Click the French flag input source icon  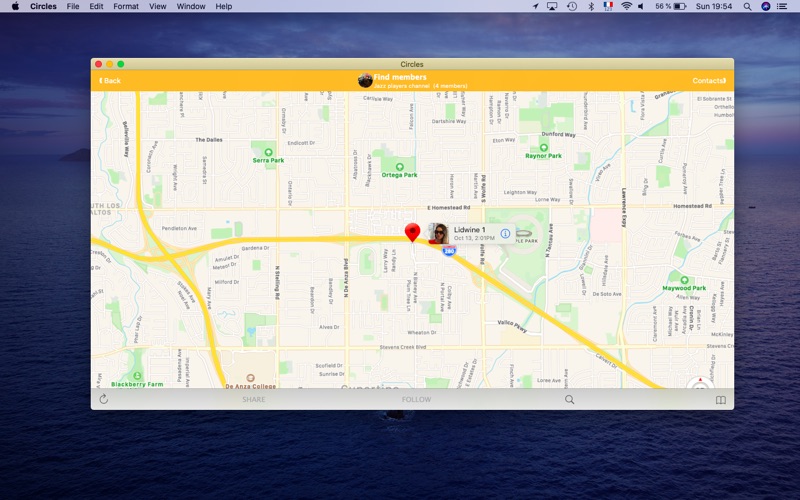[608, 6]
